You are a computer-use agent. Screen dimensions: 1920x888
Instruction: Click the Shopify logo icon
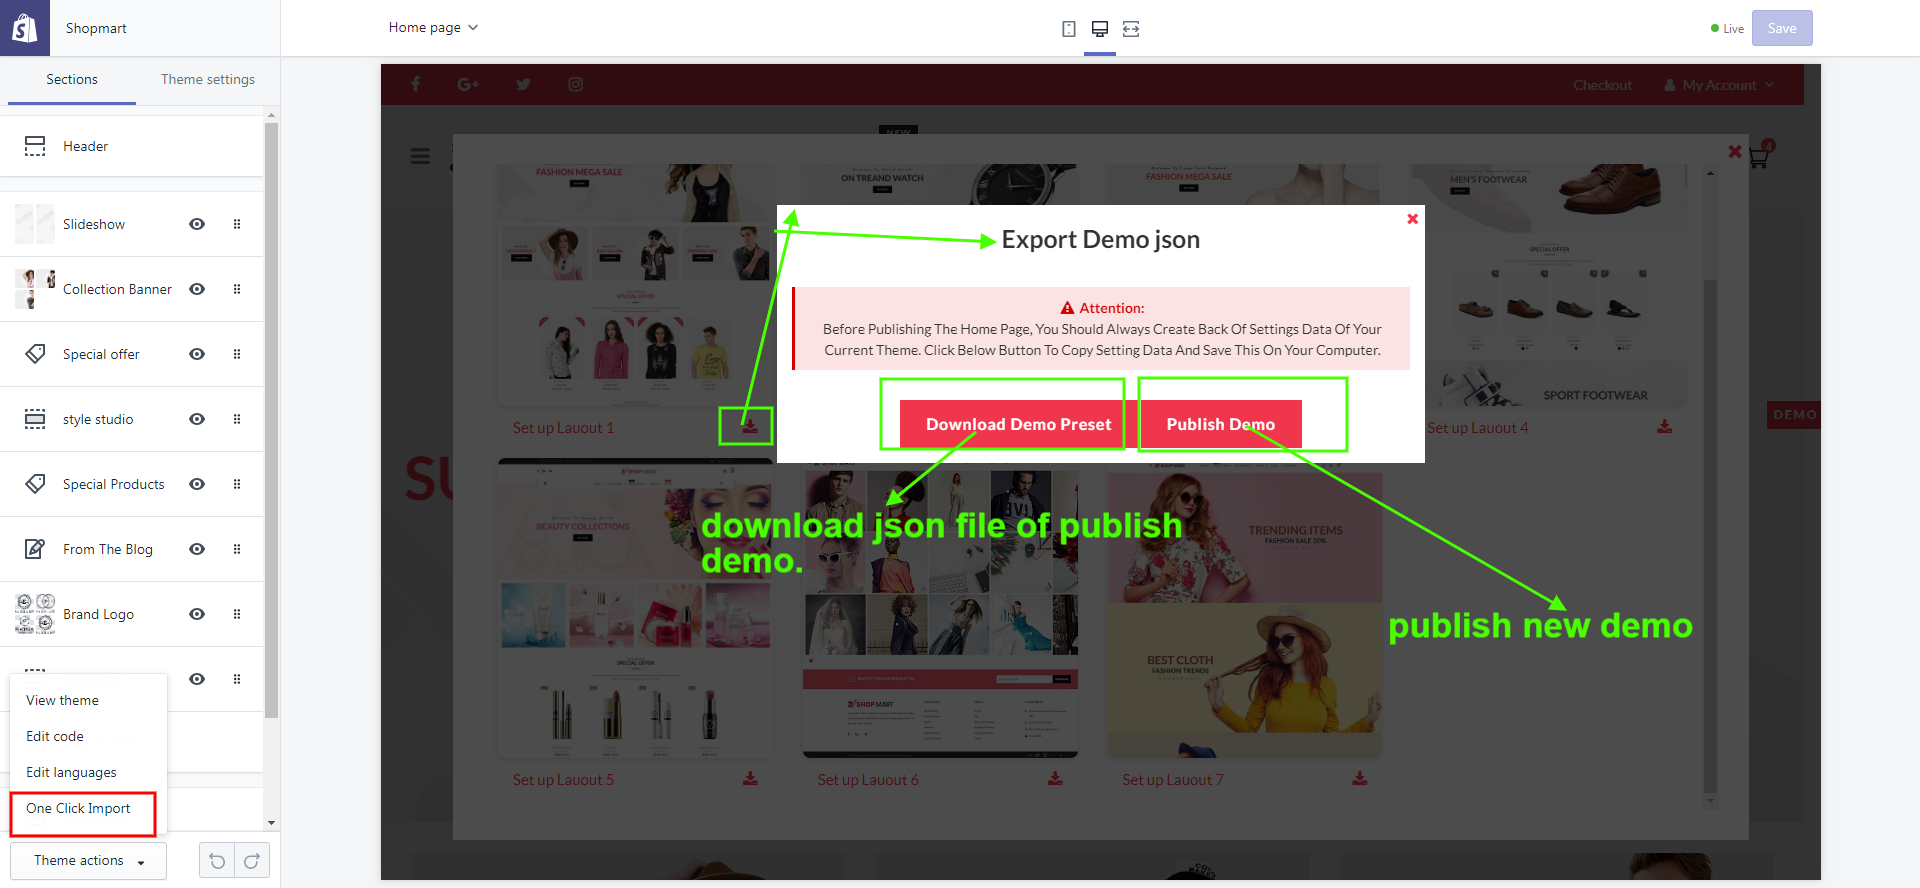pyautogui.click(x=25, y=28)
